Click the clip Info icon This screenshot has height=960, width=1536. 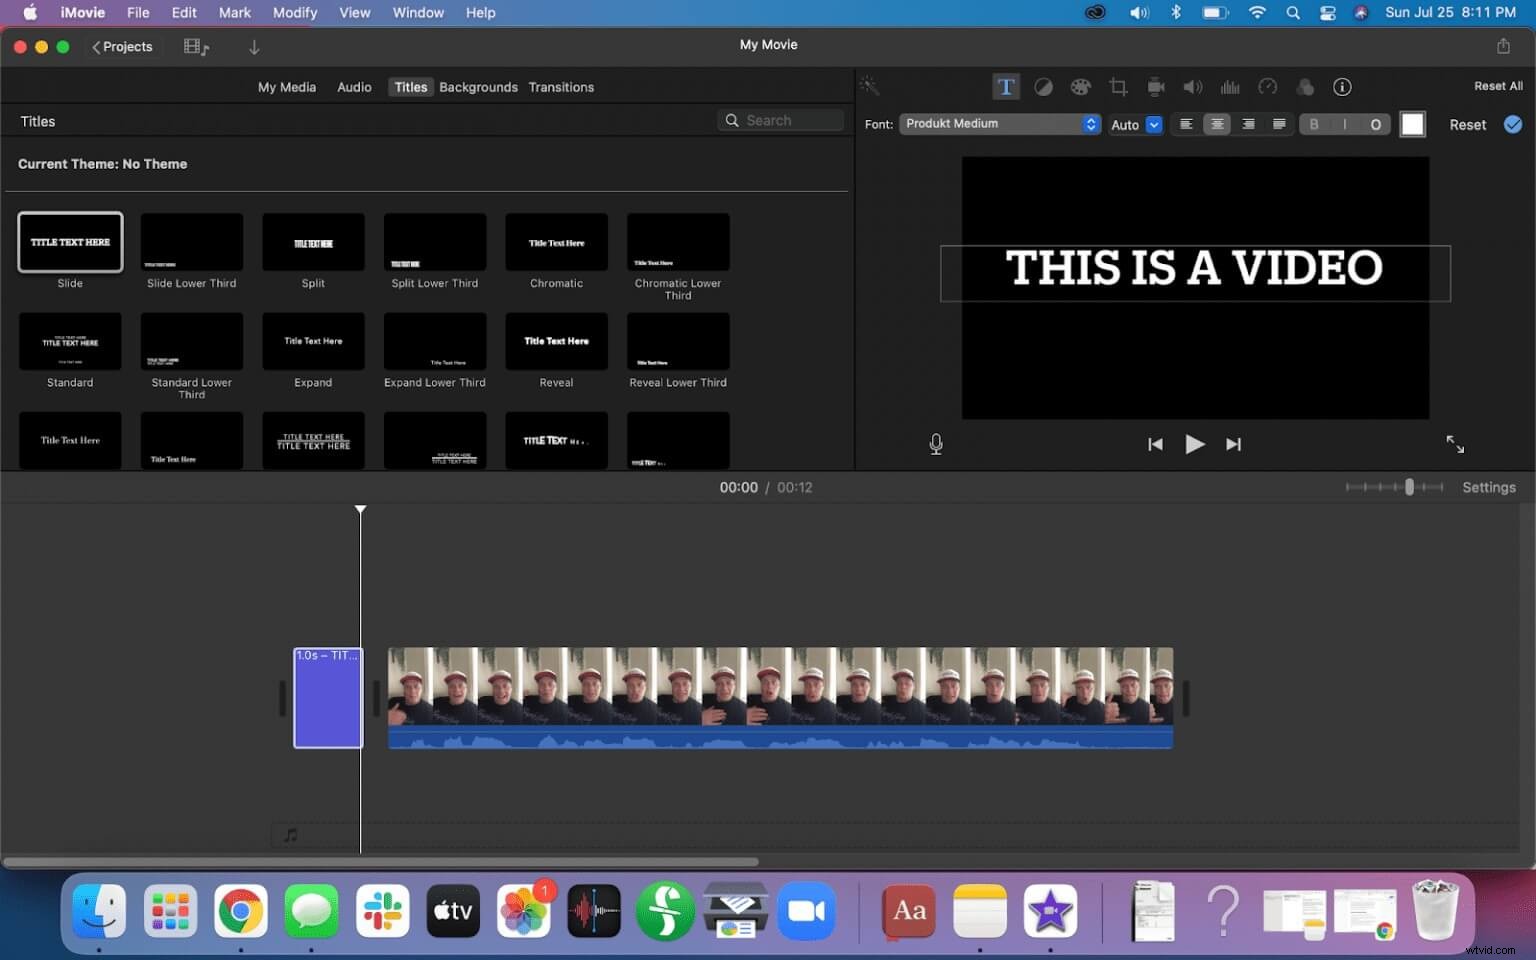tap(1342, 87)
